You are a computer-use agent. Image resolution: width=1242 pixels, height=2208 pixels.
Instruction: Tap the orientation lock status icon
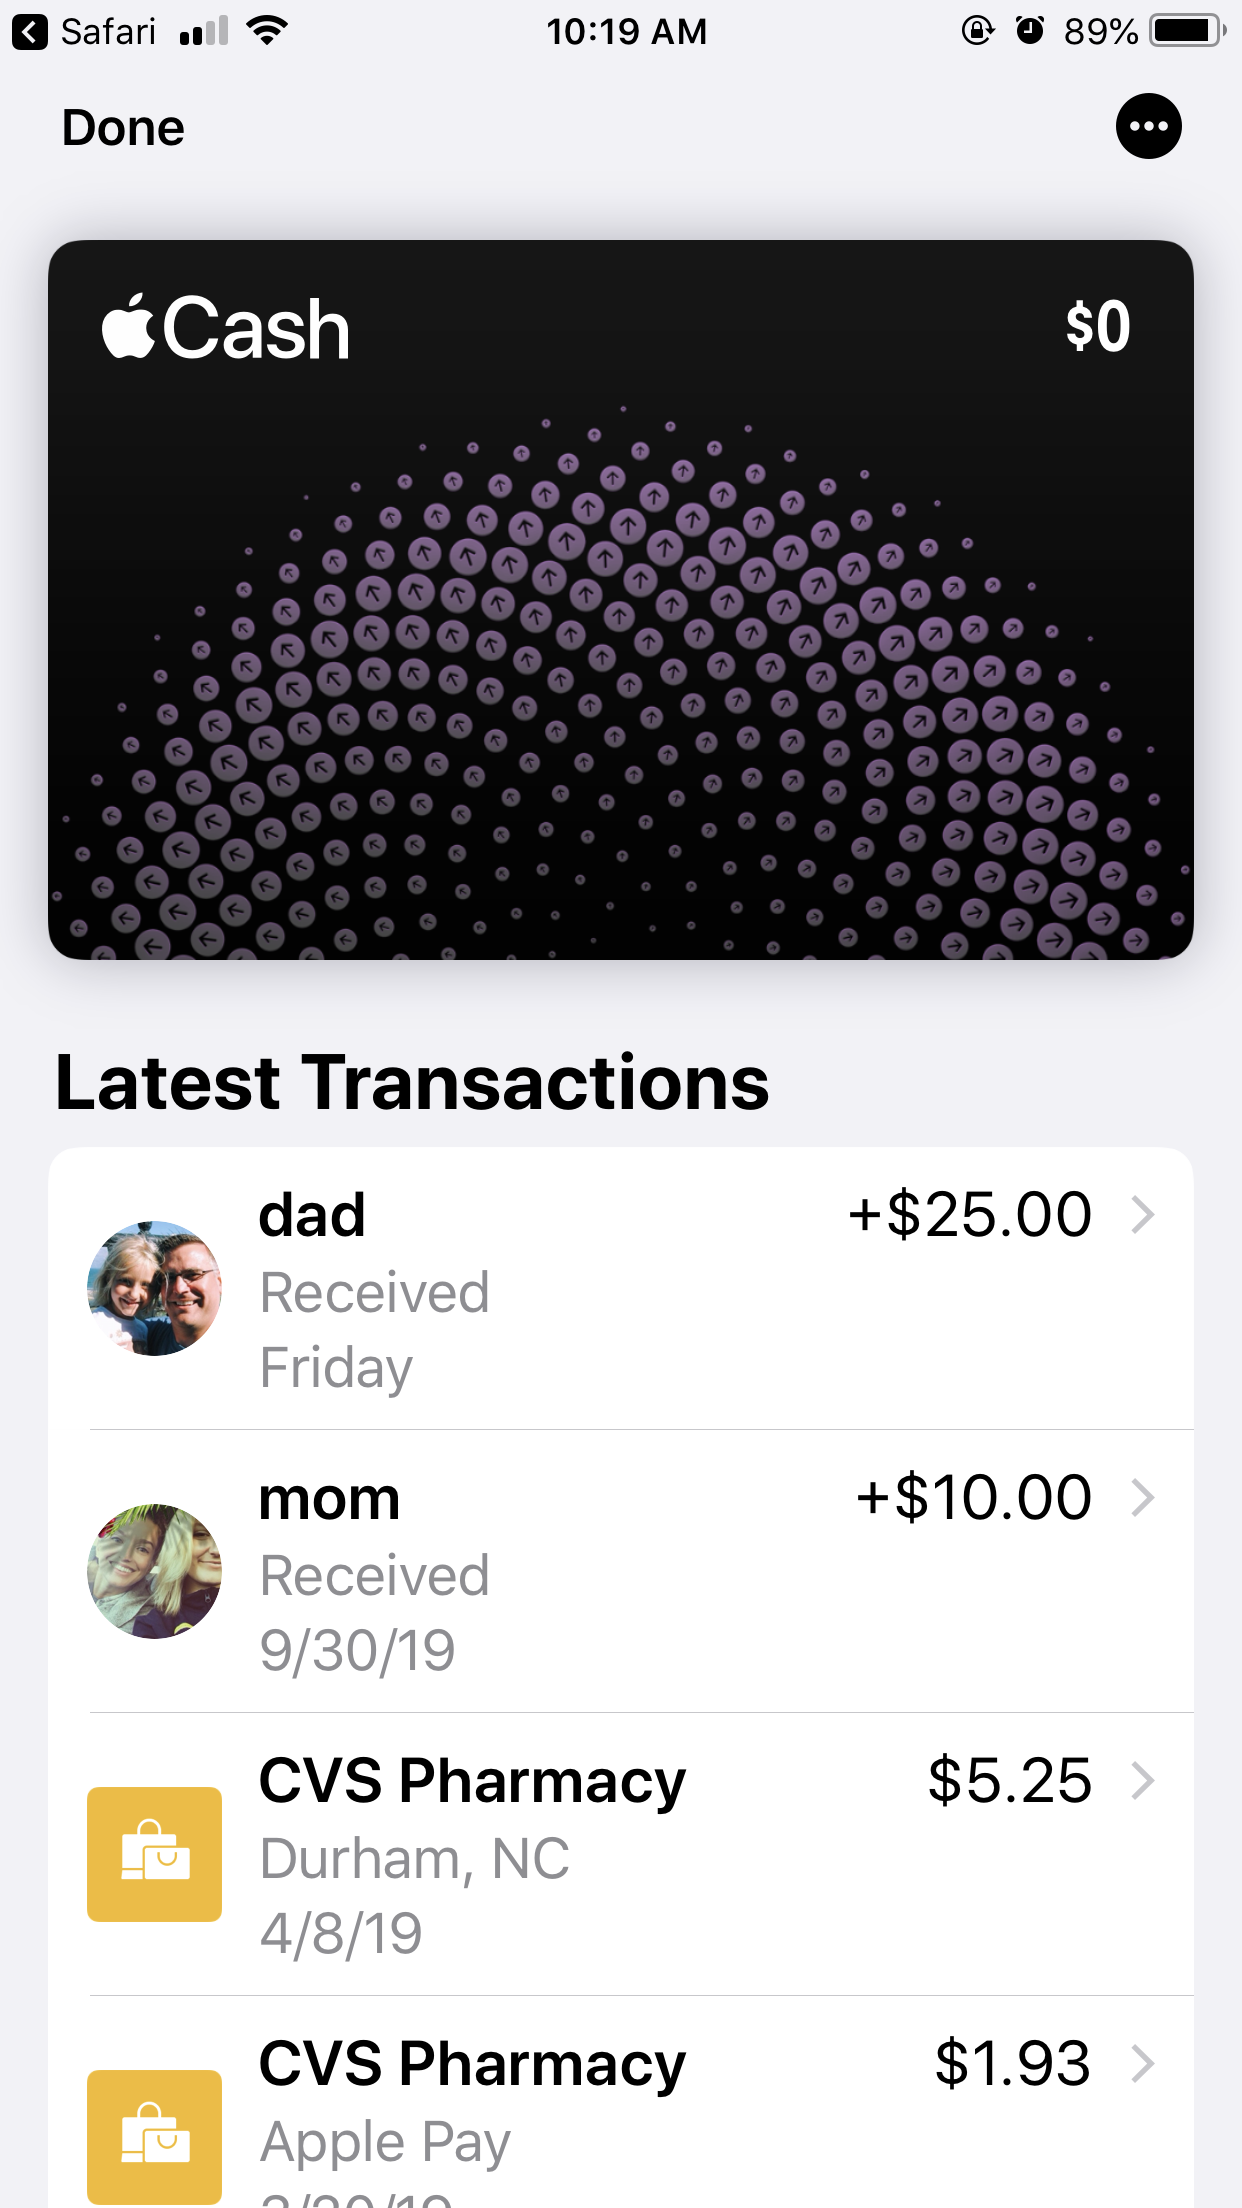(977, 31)
